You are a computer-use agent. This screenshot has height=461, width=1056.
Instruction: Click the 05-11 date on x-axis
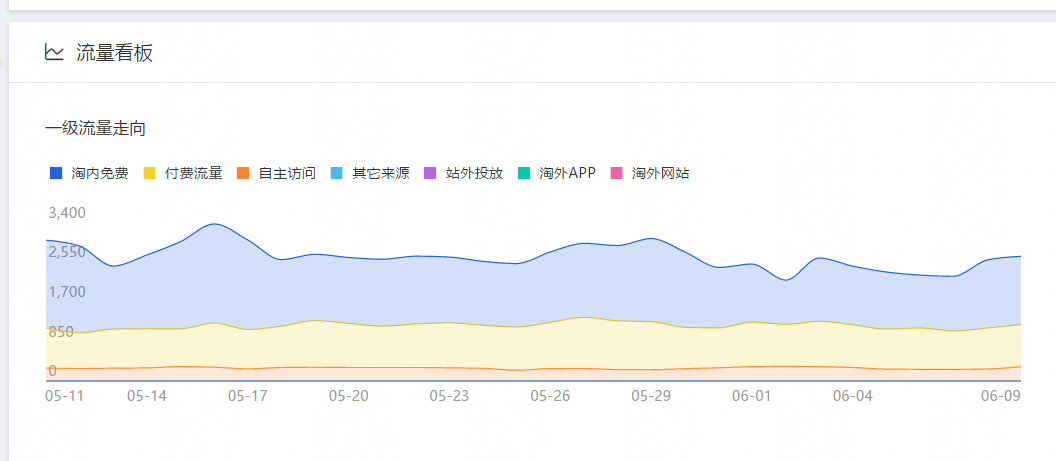point(65,396)
